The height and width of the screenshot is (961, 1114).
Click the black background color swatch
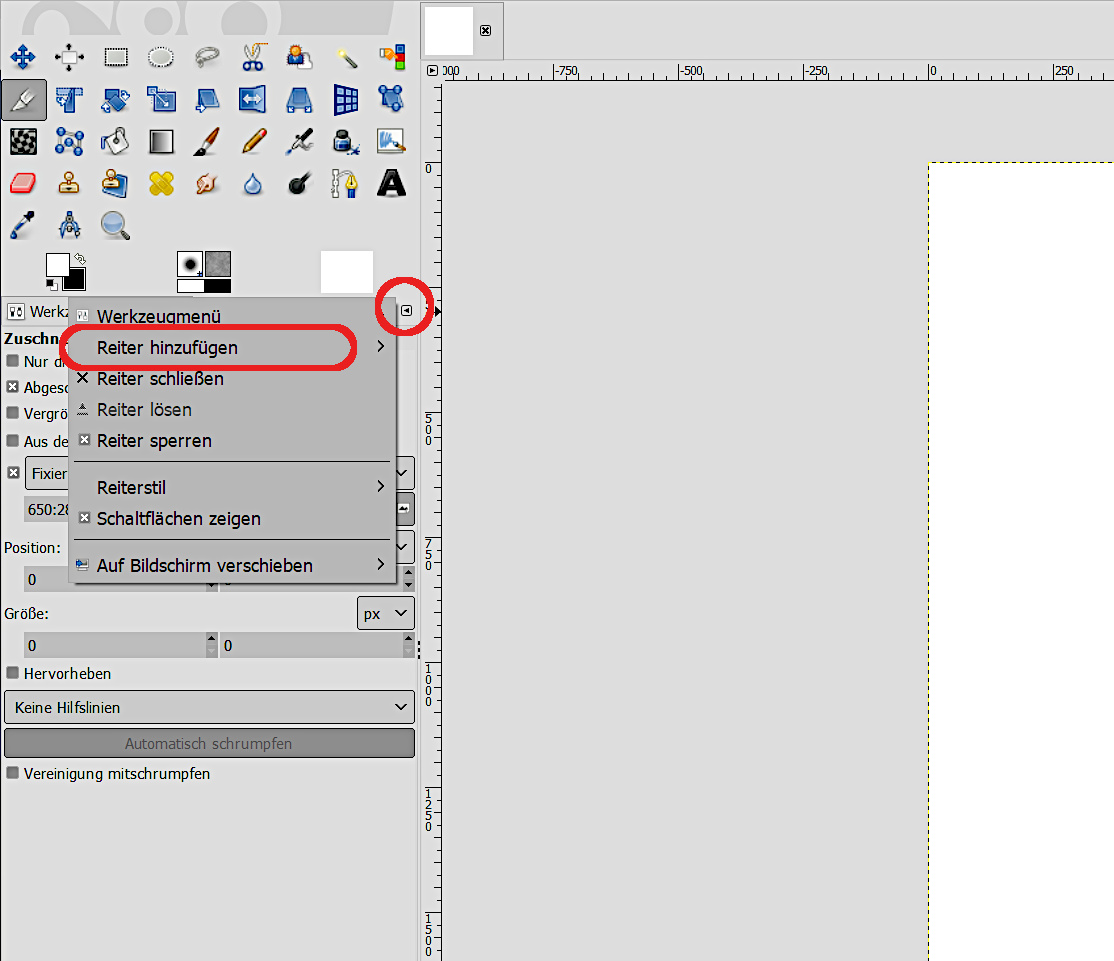(75, 280)
